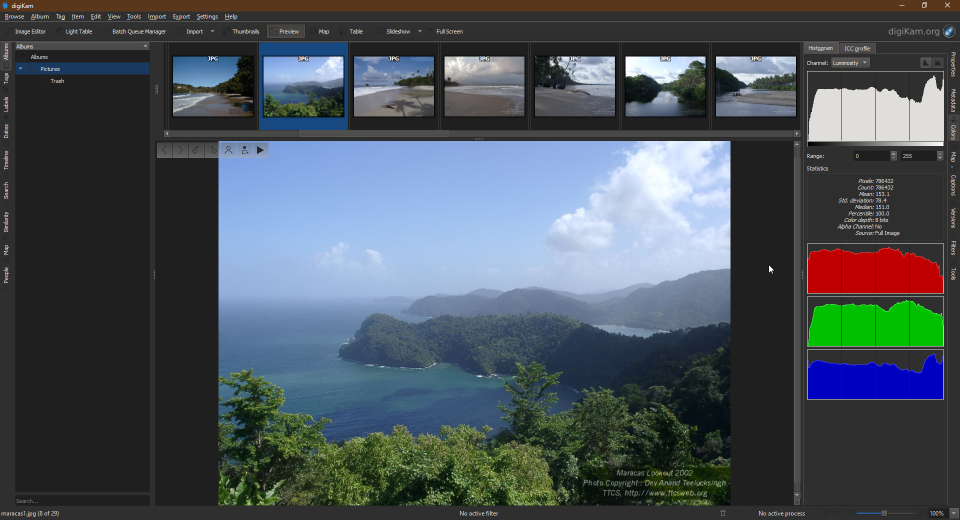960x520 pixels.
Task: Collapse the Pictures album tree node
Action: tap(20, 69)
